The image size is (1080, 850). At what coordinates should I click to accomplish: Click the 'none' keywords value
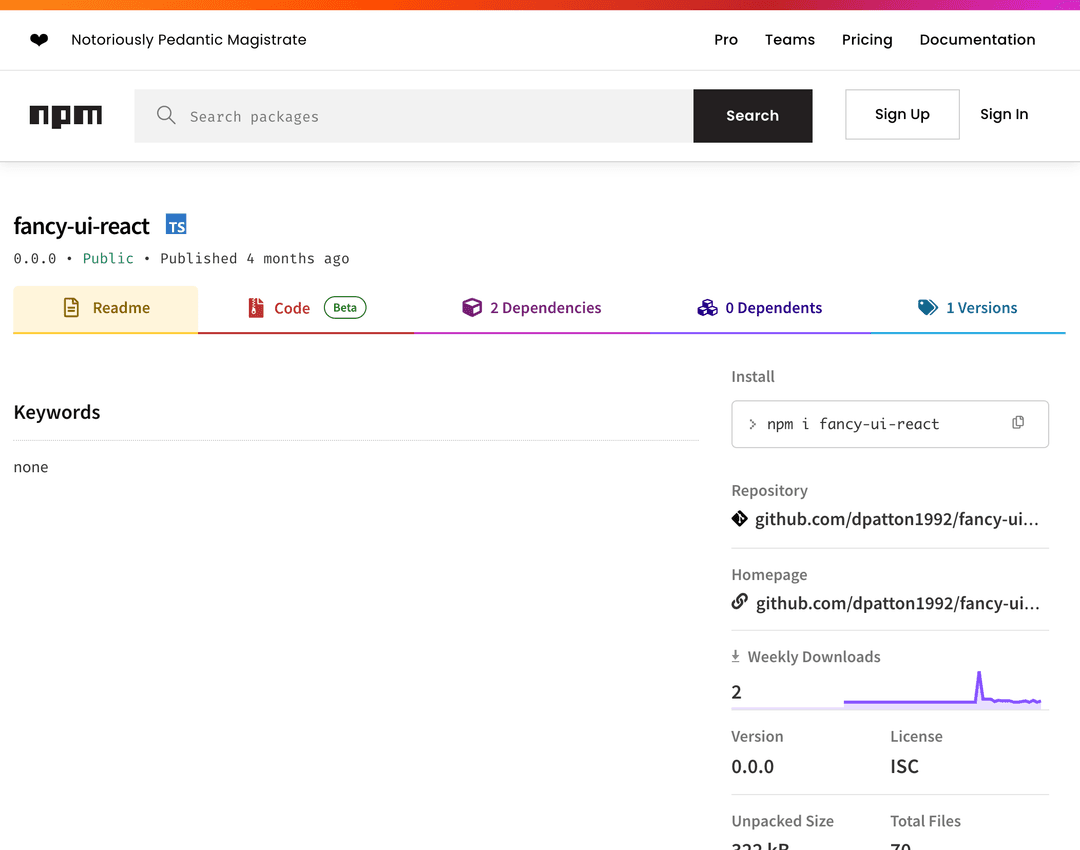[x=31, y=467]
